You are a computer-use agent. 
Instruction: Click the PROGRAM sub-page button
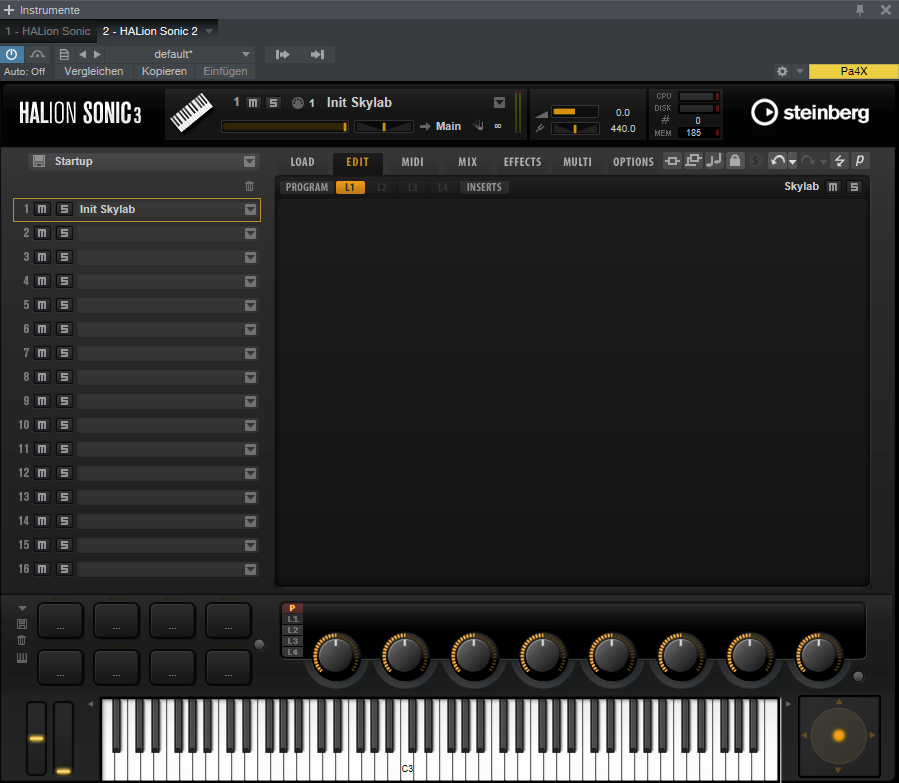[307, 187]
